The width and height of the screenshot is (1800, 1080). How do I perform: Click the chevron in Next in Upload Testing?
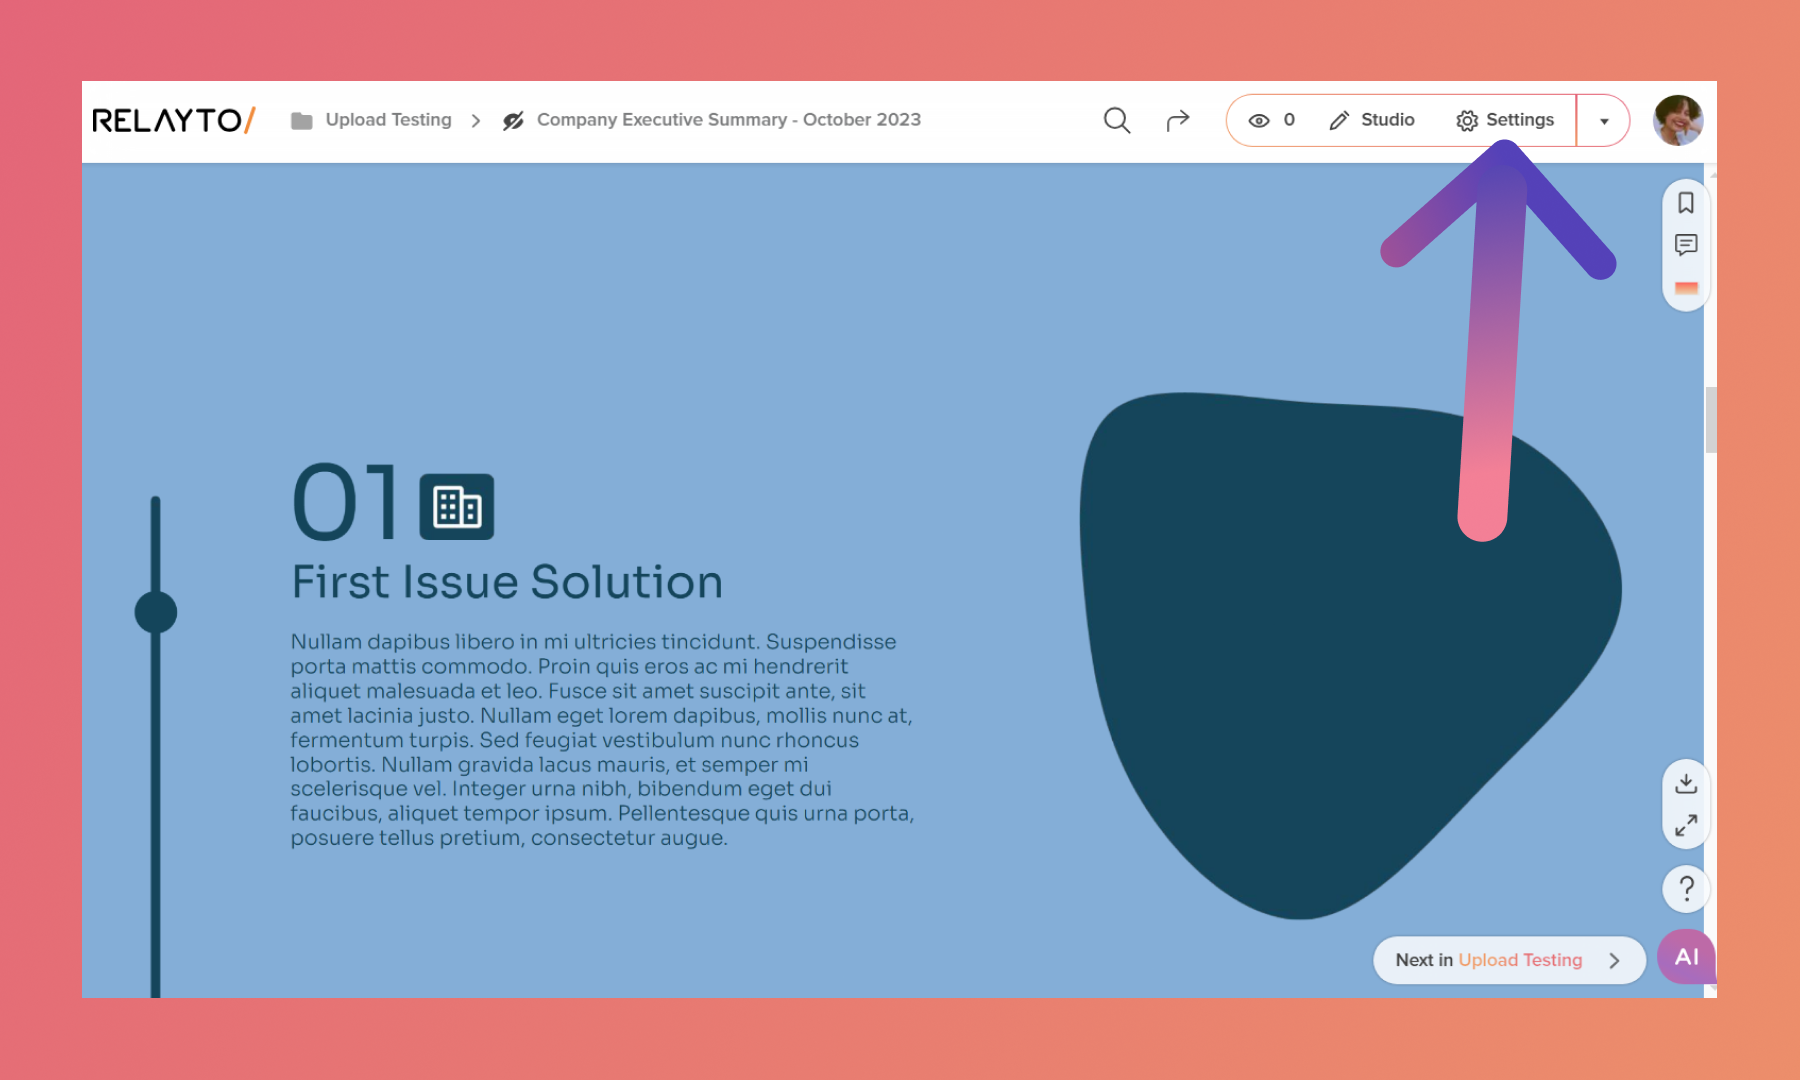pyautogui.click(x=1614, y=960)
